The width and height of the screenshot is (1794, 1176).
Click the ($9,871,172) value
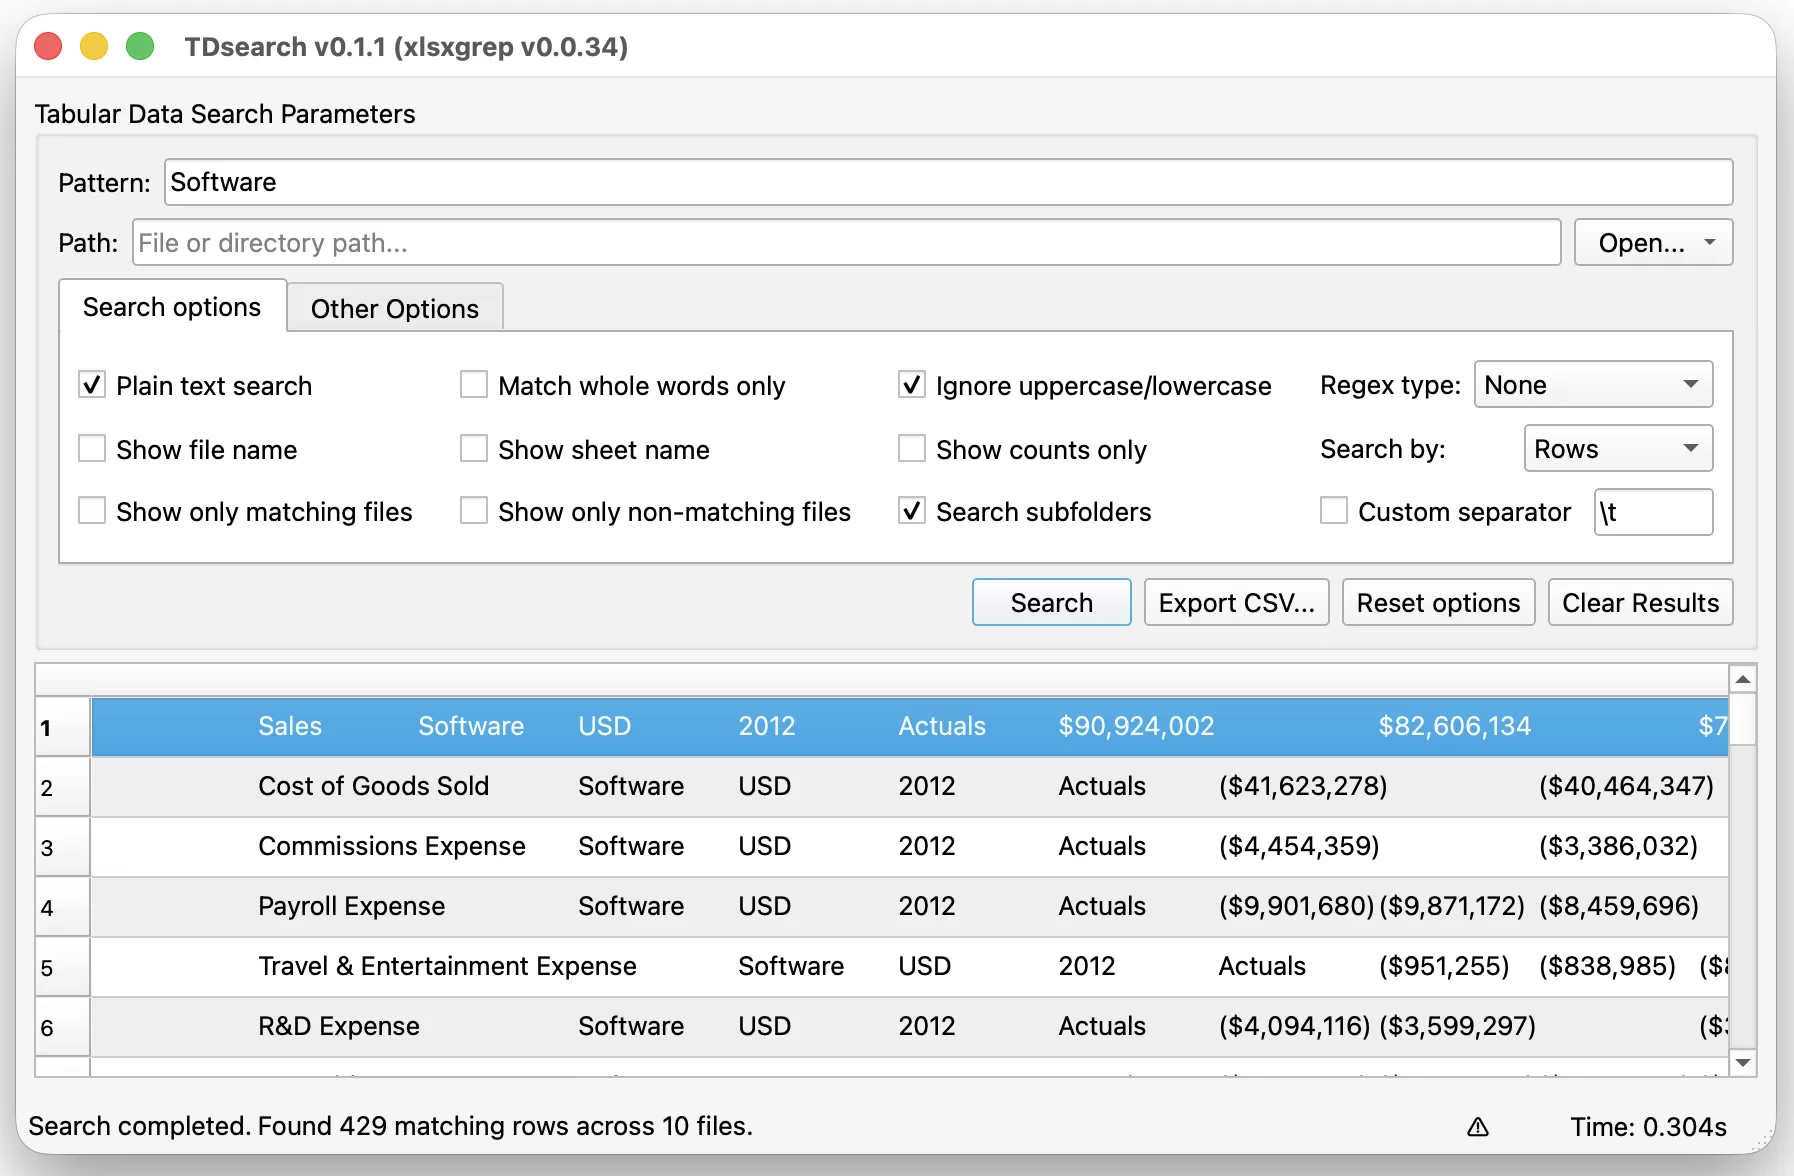(x=1452, y=906)
